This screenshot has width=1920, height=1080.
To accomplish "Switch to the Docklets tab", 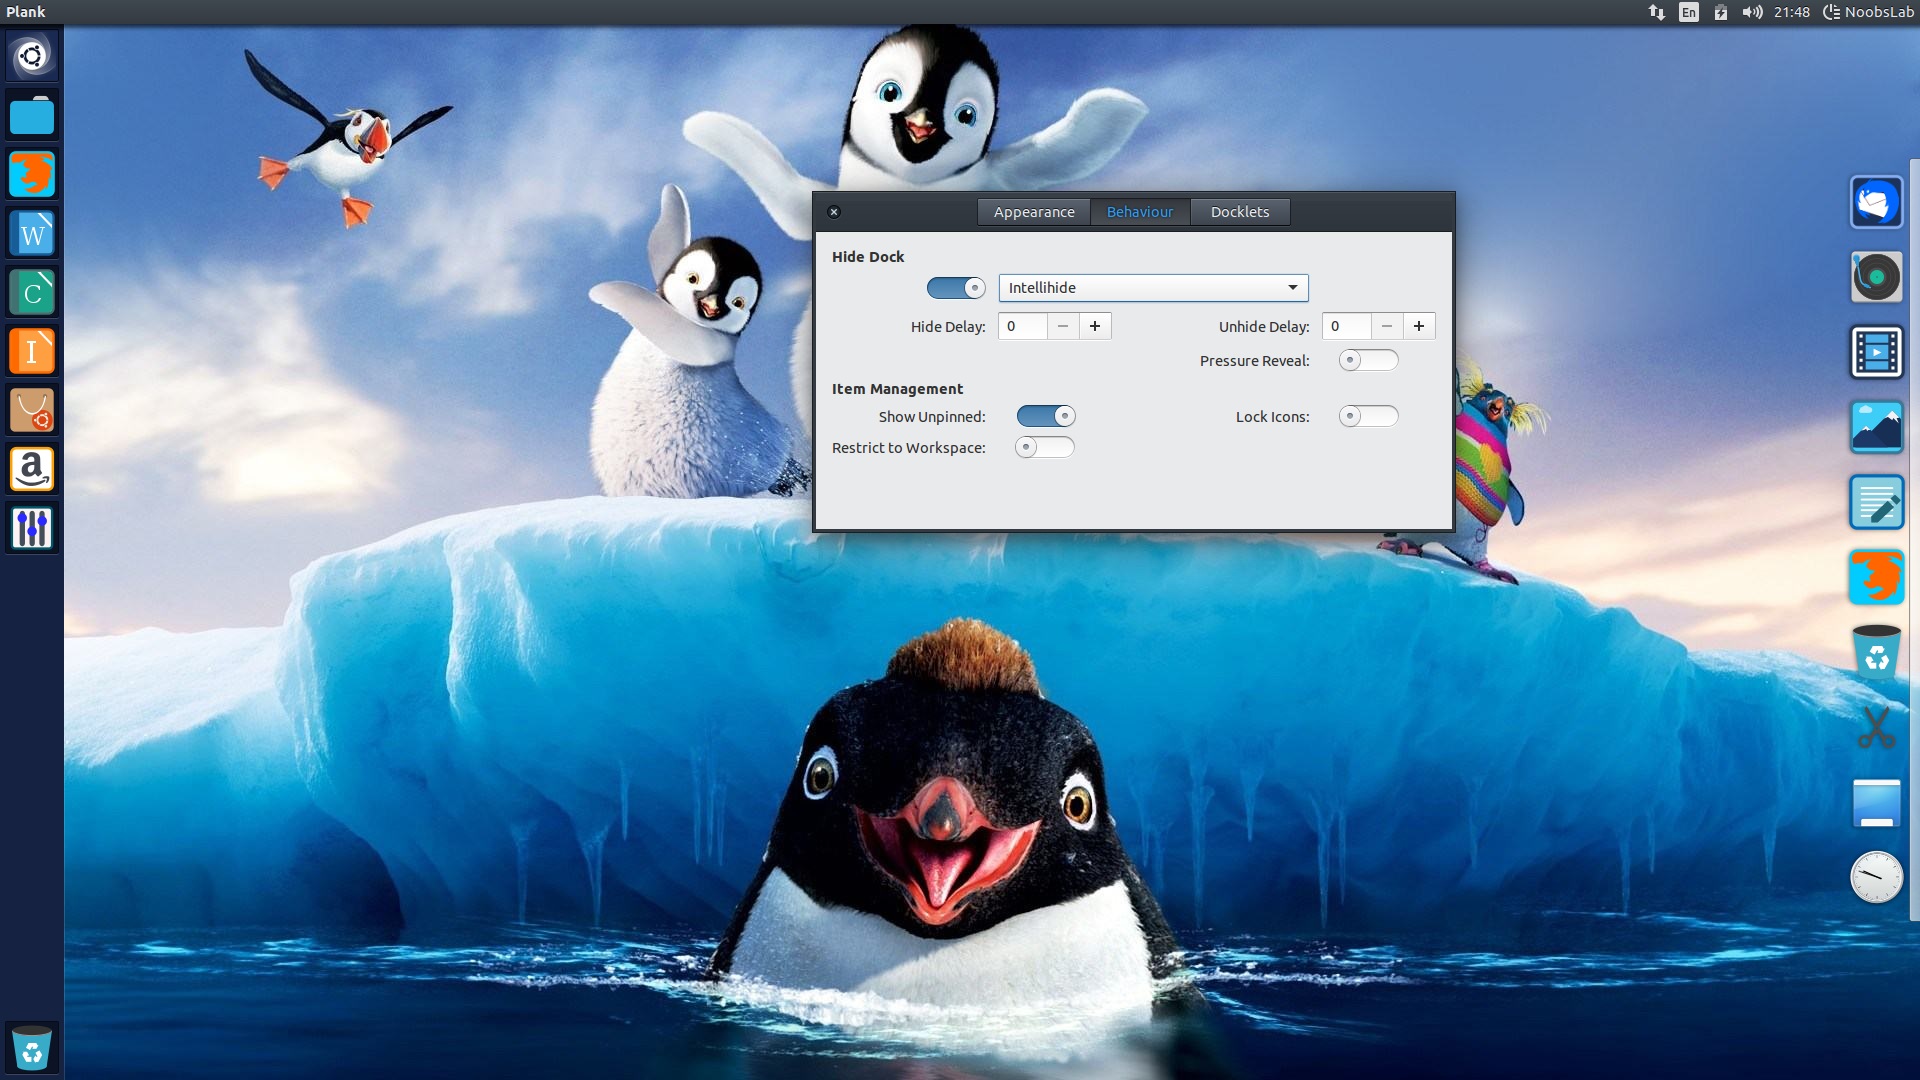I will pyautogui.click(x=1240, y=212).
